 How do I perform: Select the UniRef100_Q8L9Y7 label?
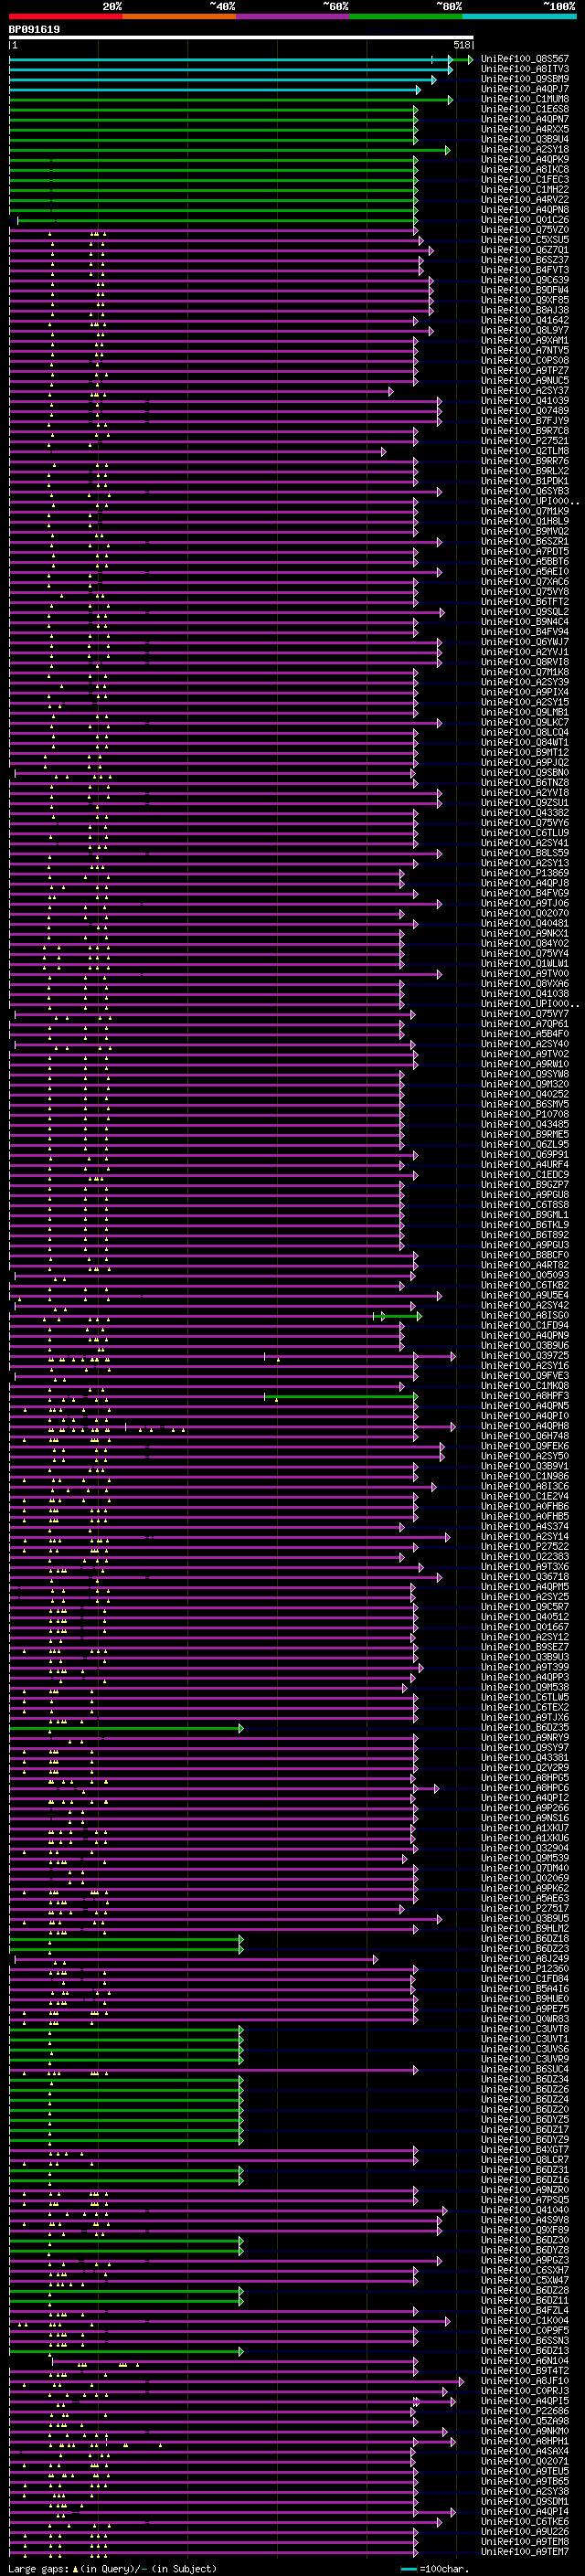[525, 330]
